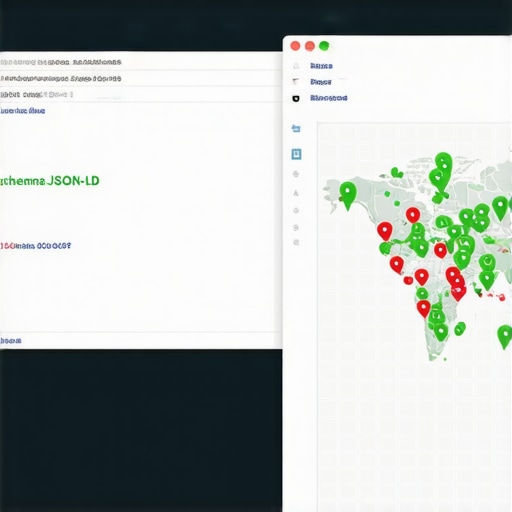This screenshot has width=512, height=512.
Task: Click the blue footer text in the left window
Action: click(x=11, y=341)
